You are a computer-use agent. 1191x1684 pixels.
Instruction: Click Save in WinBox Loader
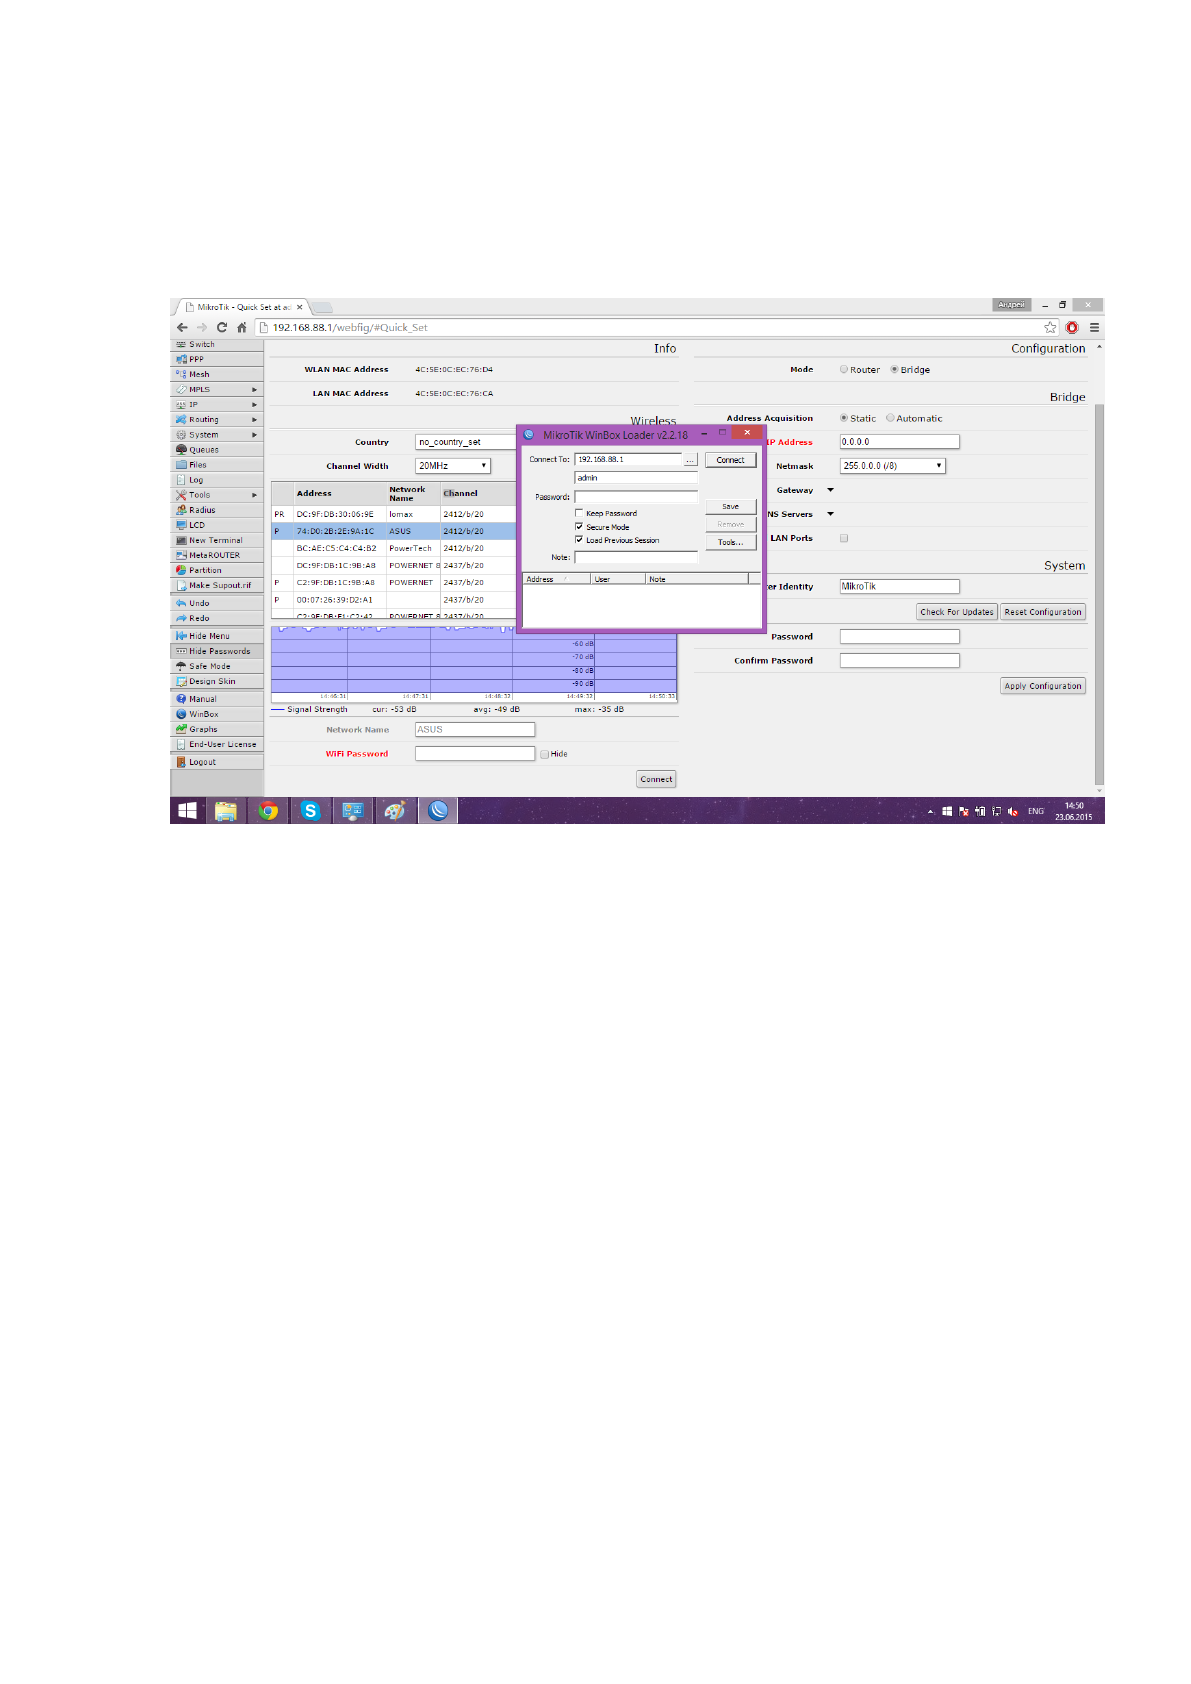(x=731, y=506)
